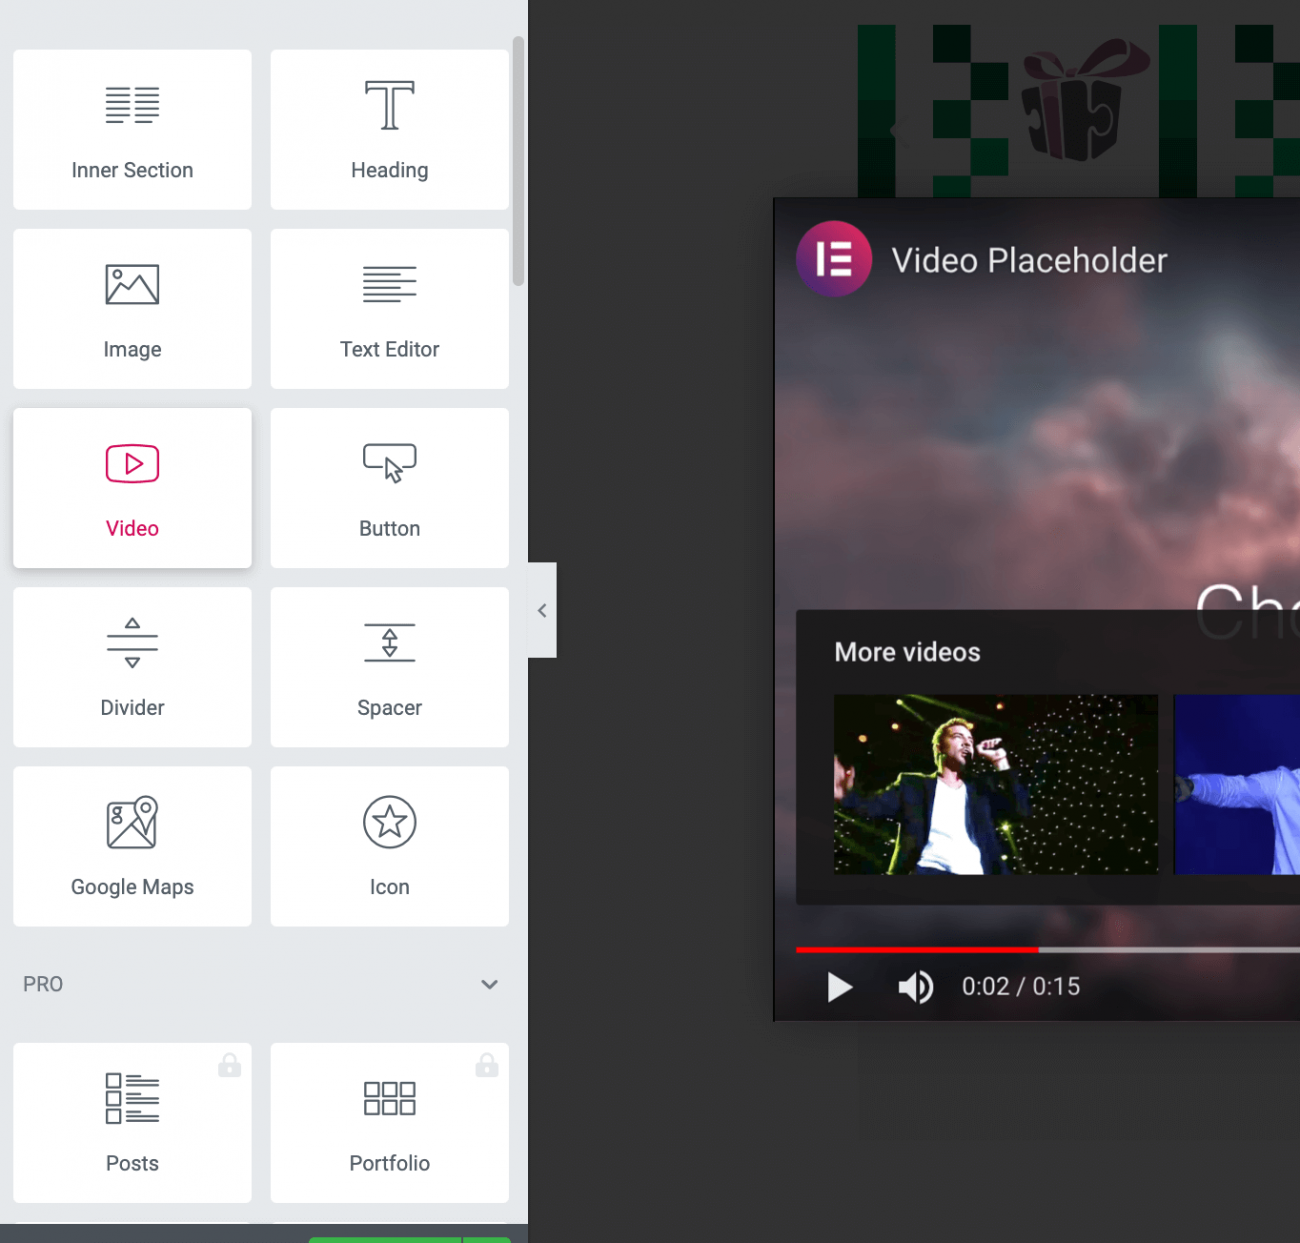The height and width of the screenshot is (1243, 1300).
Task: Collapse the PRO section chevron
Action: [489, 985]
